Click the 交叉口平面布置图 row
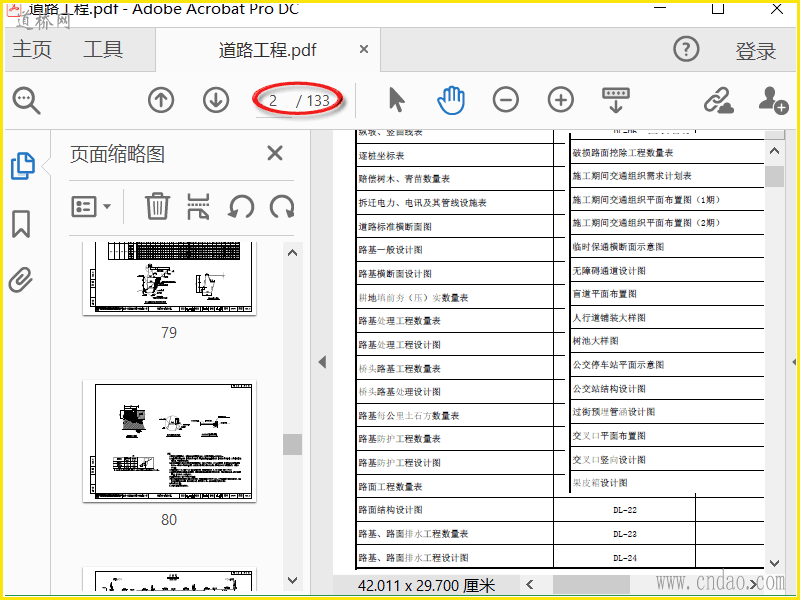Screen dimensions: 800x600 click(667, 436)
